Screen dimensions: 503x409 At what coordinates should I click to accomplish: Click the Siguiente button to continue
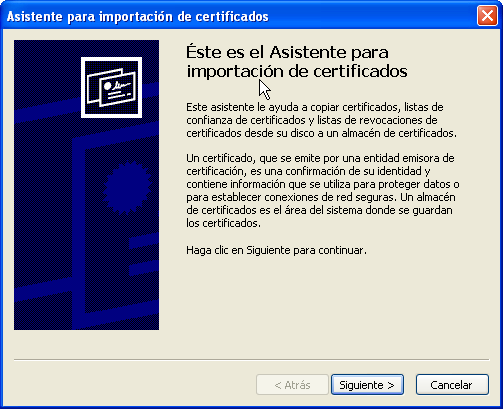click(367, 385)
